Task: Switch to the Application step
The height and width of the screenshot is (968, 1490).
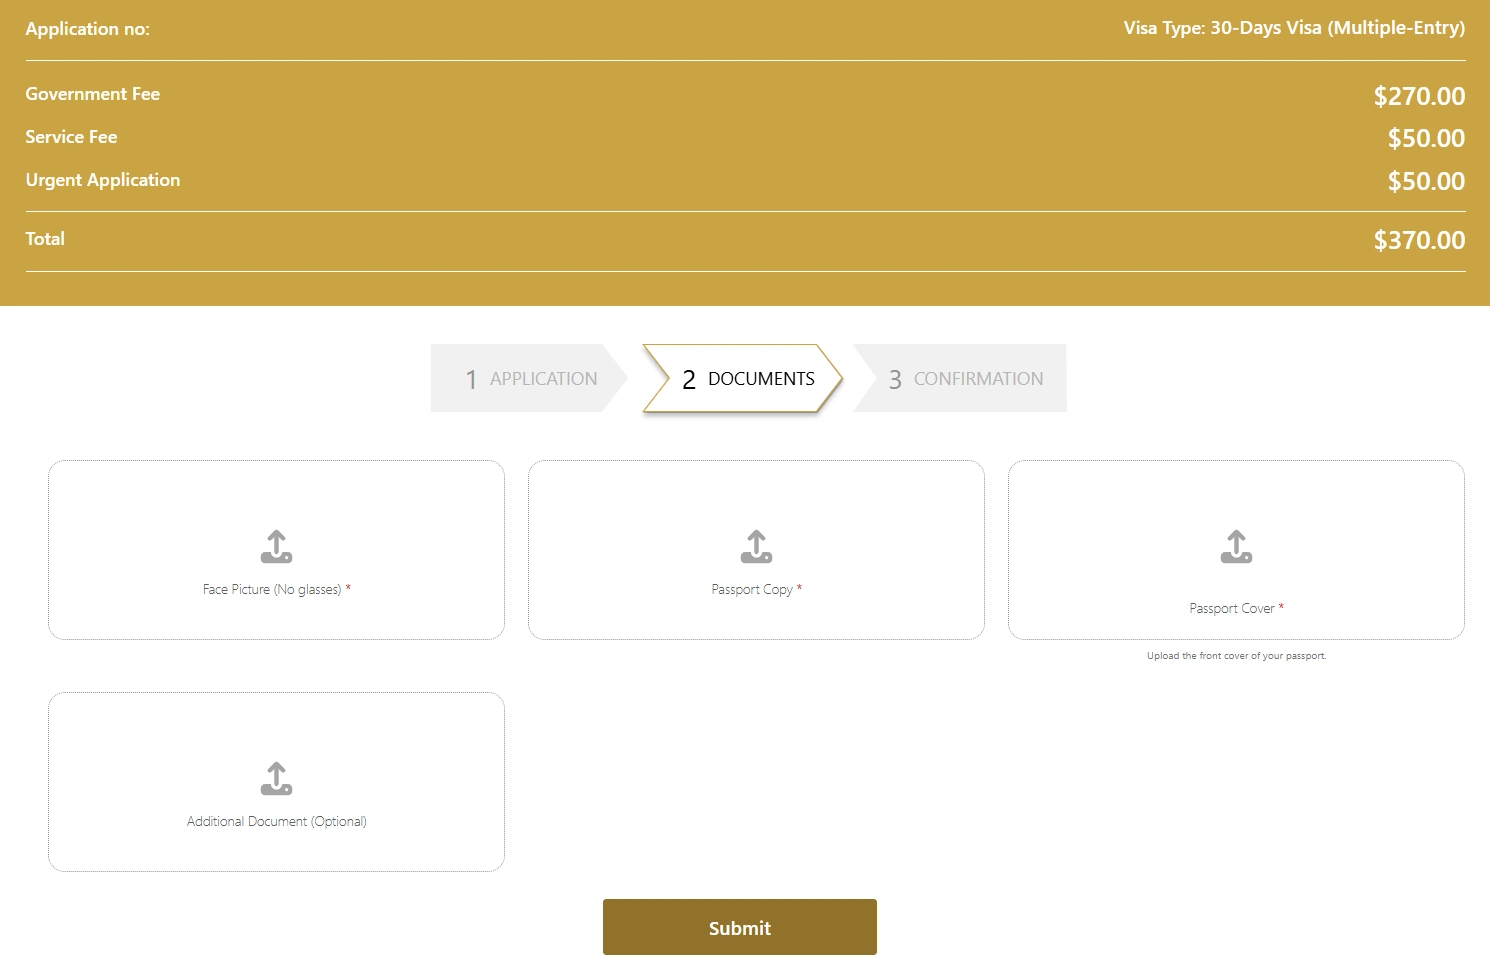Action: point(529,378)
